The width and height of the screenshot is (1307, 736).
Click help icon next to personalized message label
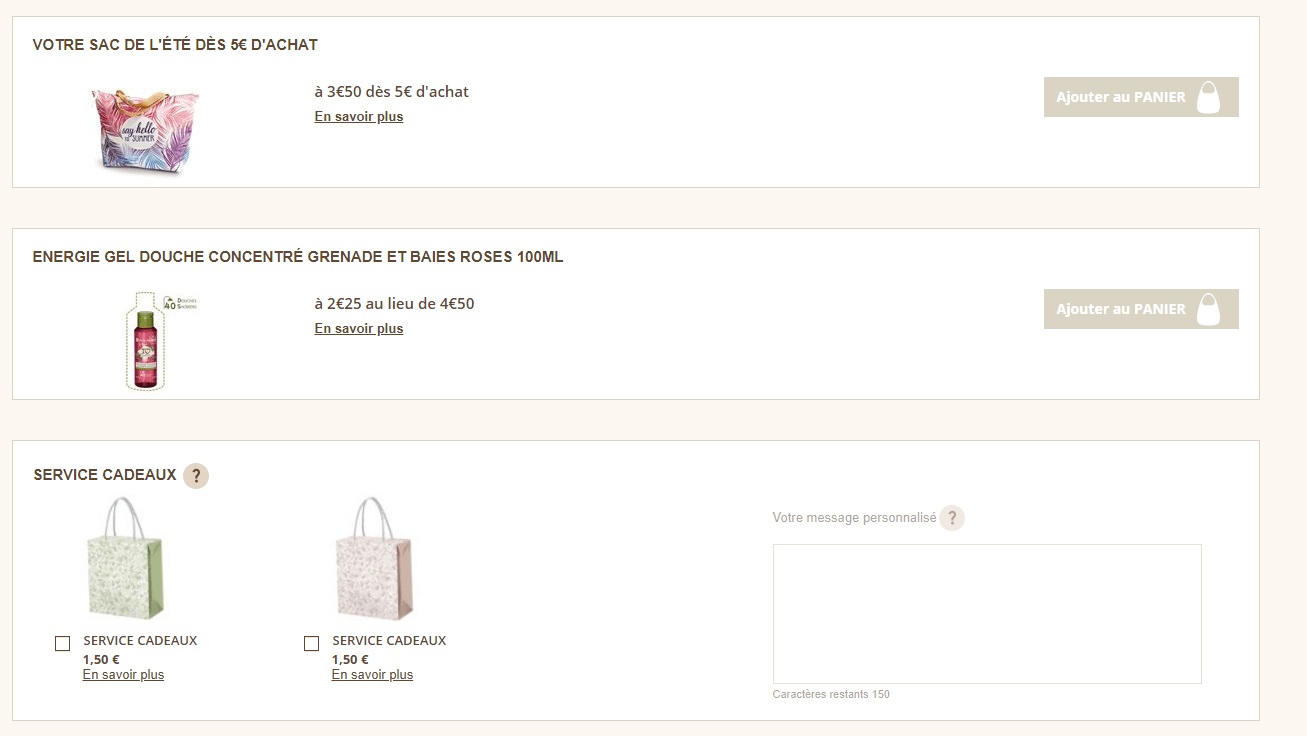(x=952, y=518)
